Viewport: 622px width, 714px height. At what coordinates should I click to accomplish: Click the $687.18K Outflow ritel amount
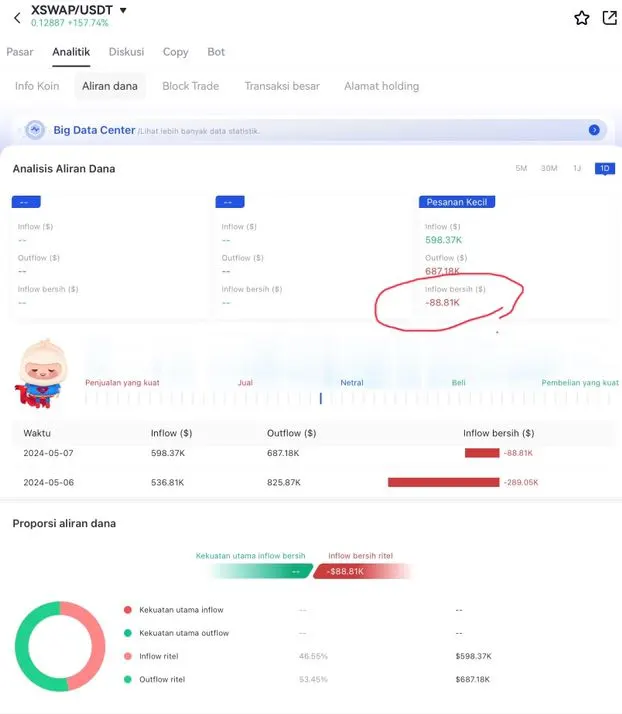(472, 679)
